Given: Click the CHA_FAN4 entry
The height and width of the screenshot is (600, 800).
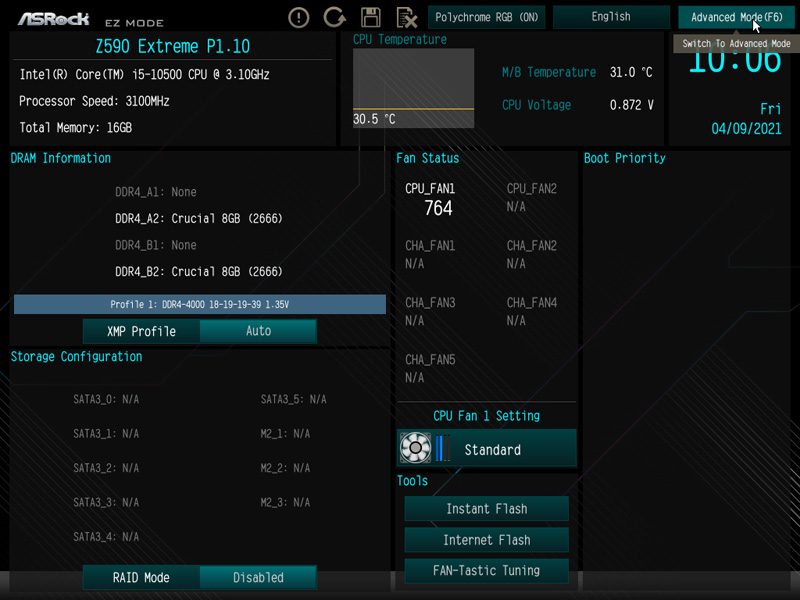Looking at the screenshot, I should tap(531, 312).
